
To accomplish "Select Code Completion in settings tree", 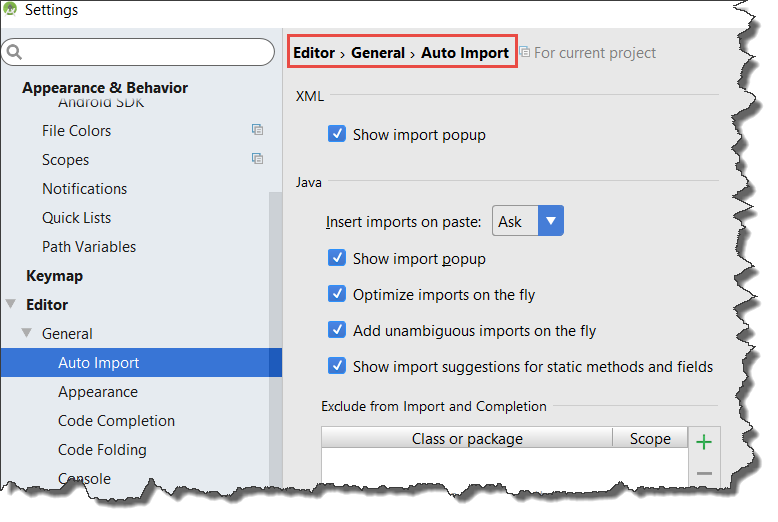I will [116, 421].
